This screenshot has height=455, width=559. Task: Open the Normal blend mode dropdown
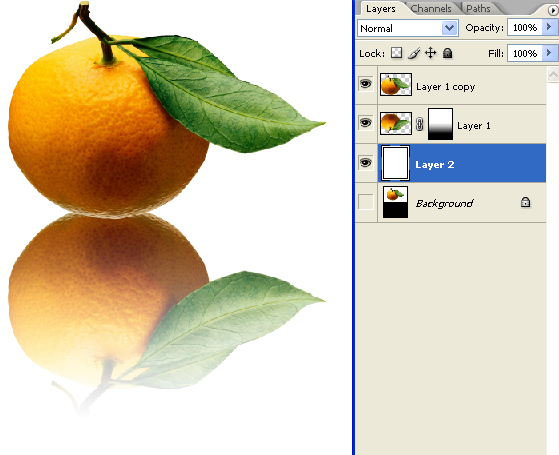pos(408,28)
